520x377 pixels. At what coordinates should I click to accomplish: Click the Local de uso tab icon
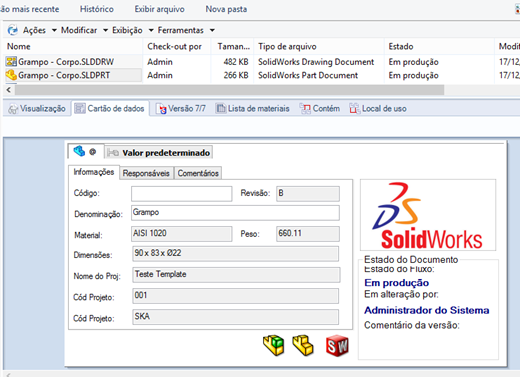point(355,109)
